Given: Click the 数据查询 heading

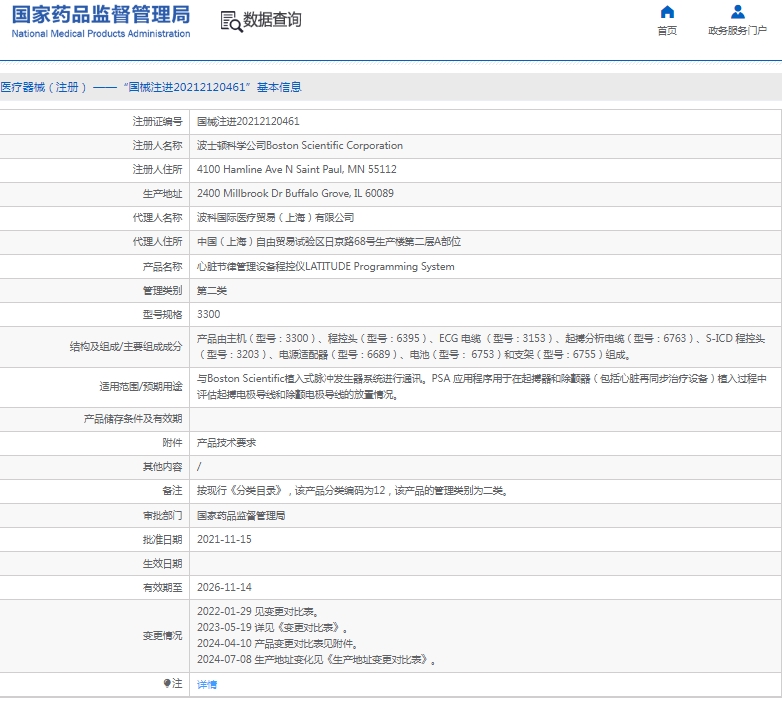Looking at the screenshot, I should coord(272,20).
